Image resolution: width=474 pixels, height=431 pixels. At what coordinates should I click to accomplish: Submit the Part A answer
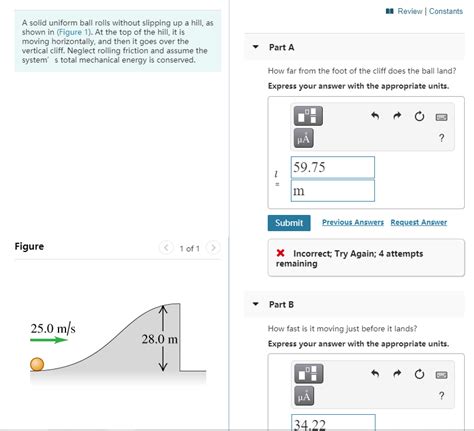289,223
